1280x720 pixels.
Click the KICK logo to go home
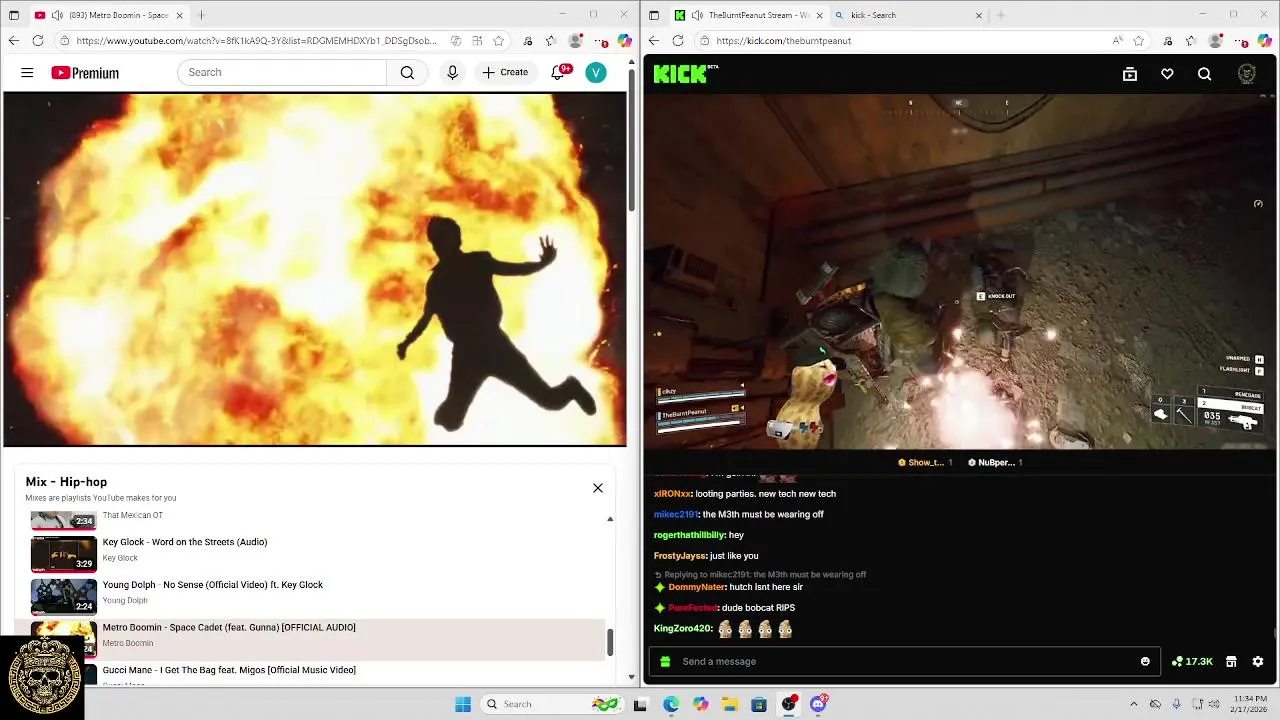point(681,73)
